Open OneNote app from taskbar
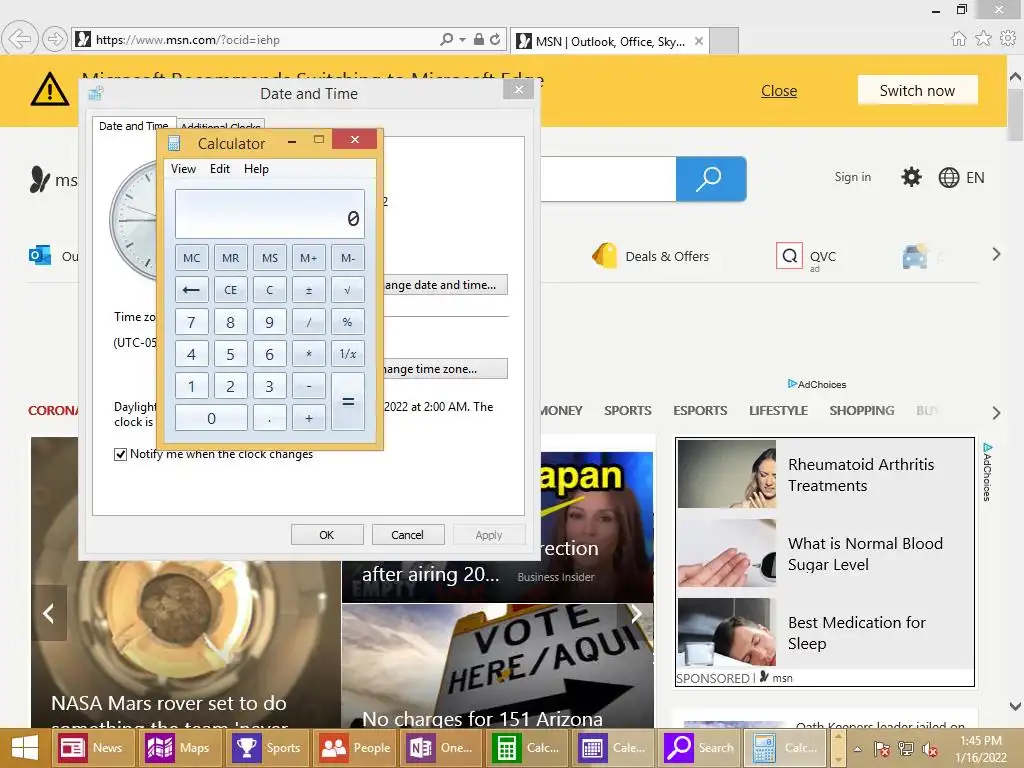This screenshot has height=768, width=1024. click(440, 748)
